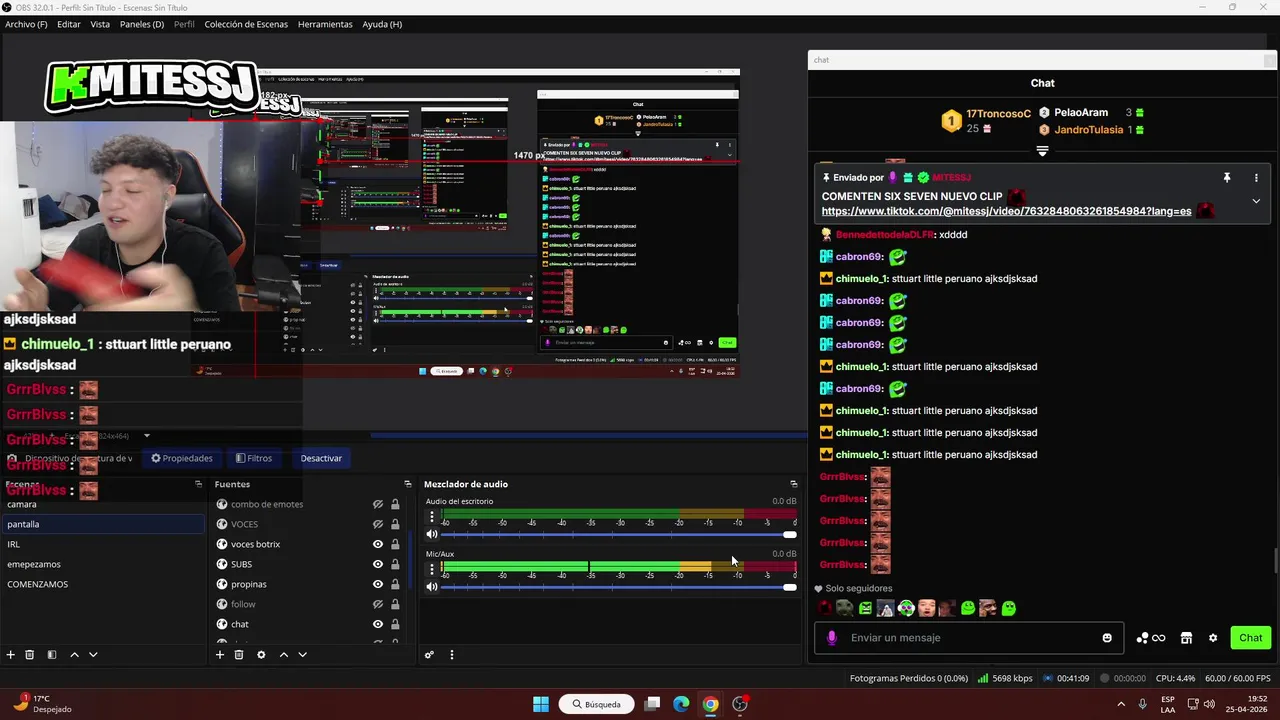This screenshot has height=720, width=1280.
Task: Open scene filters icon in Escenas toolbar
Action: [x=52, y=655]
